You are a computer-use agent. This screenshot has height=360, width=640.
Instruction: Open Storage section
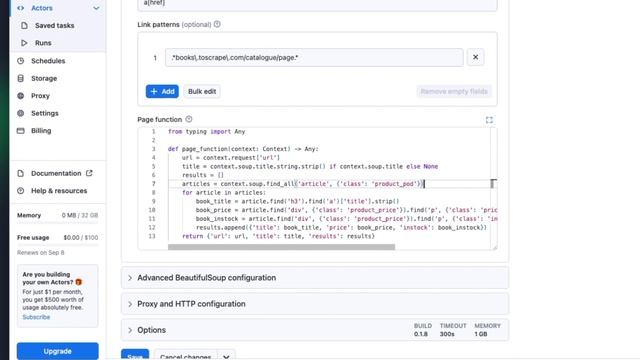[x=44, y=78]
